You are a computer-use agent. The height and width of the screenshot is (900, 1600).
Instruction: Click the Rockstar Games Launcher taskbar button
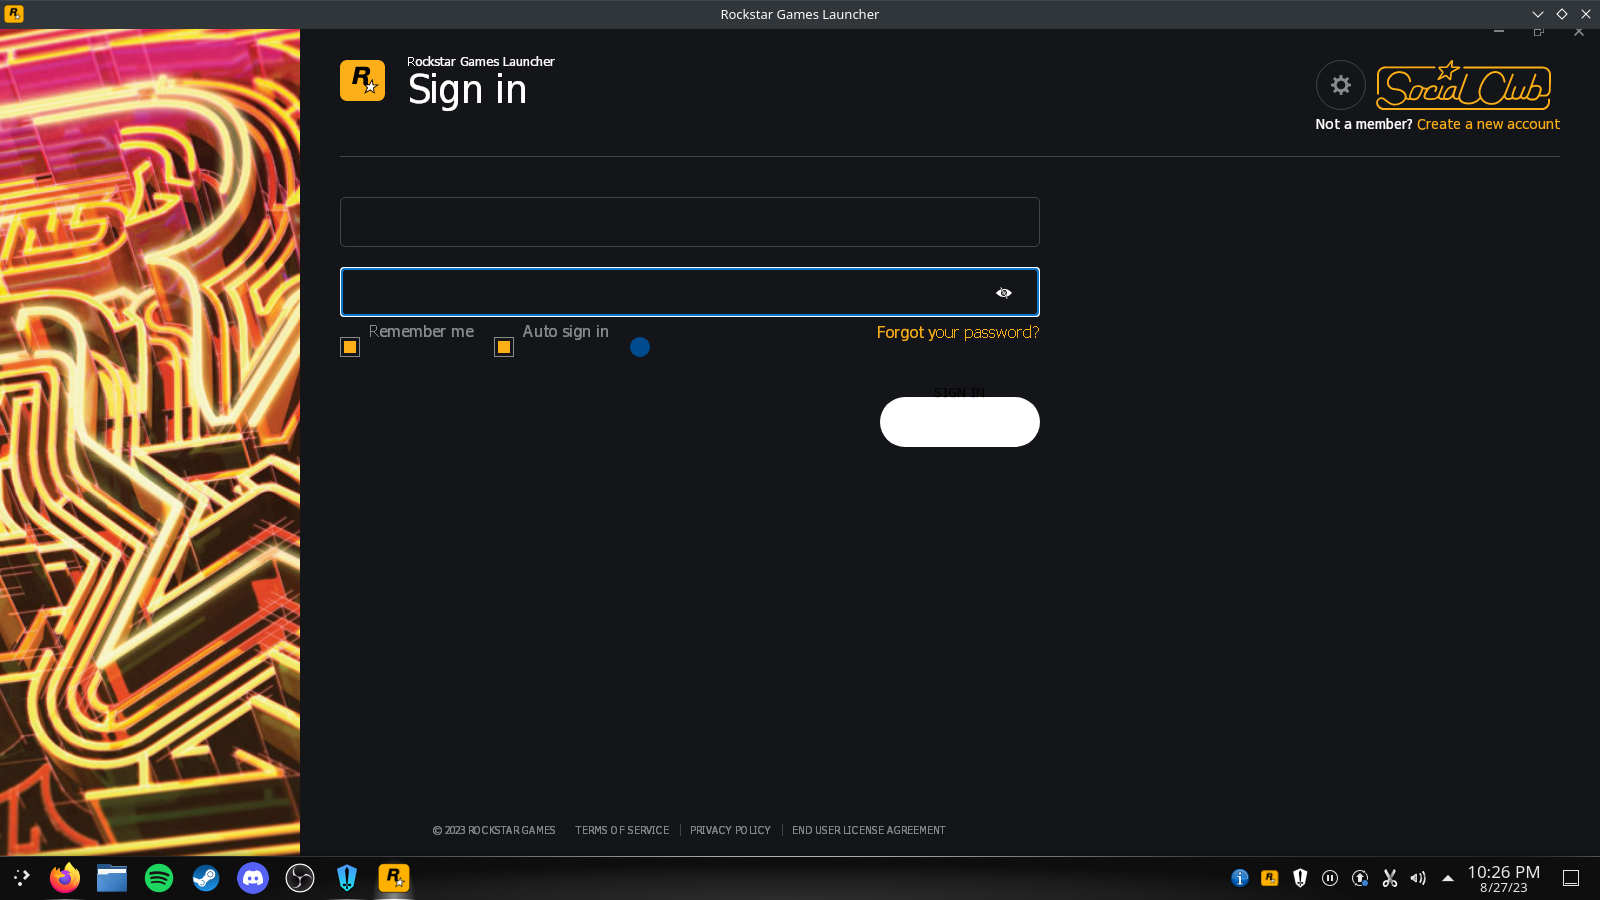tap(394, 878)
